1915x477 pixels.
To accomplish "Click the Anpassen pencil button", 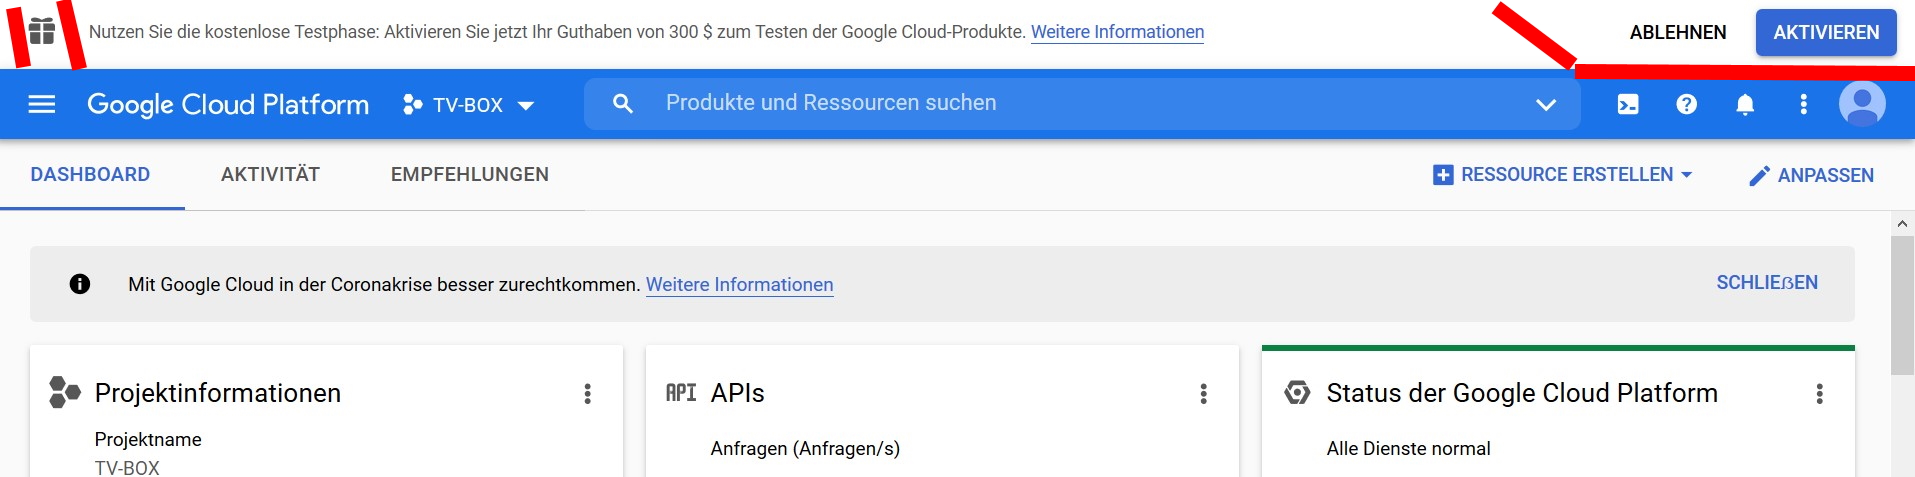I will (x=1811, y=176).
